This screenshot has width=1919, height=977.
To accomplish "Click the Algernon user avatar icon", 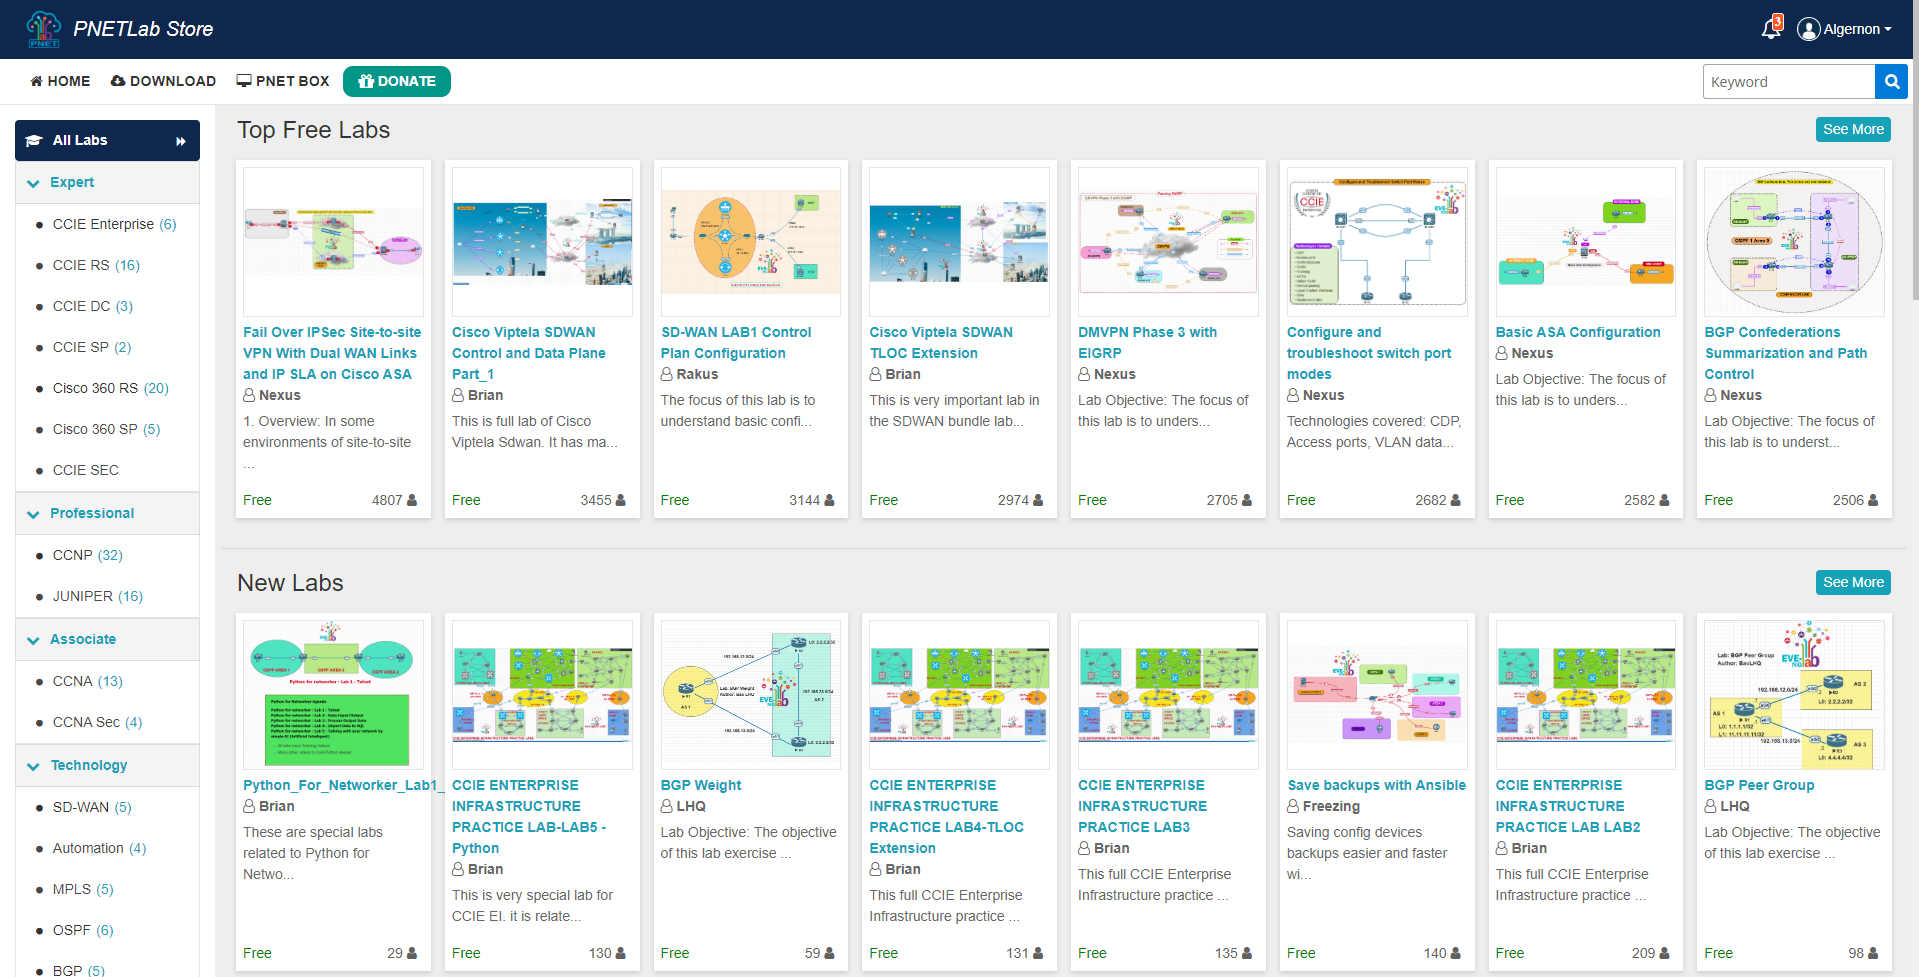I will point(1808,29).
